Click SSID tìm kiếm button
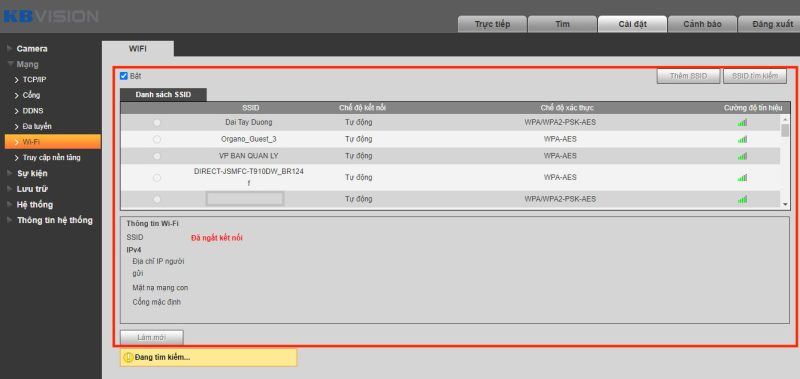This screenshot has width=800, height=379. 755,76
